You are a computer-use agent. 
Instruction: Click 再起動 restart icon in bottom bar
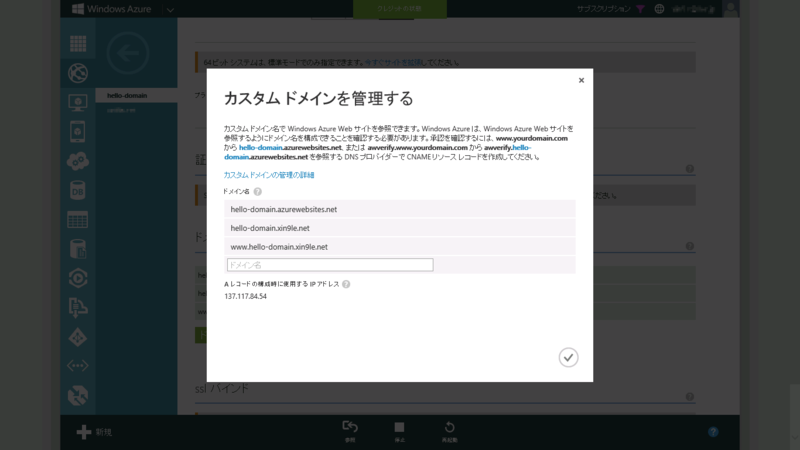click(449, 431)
